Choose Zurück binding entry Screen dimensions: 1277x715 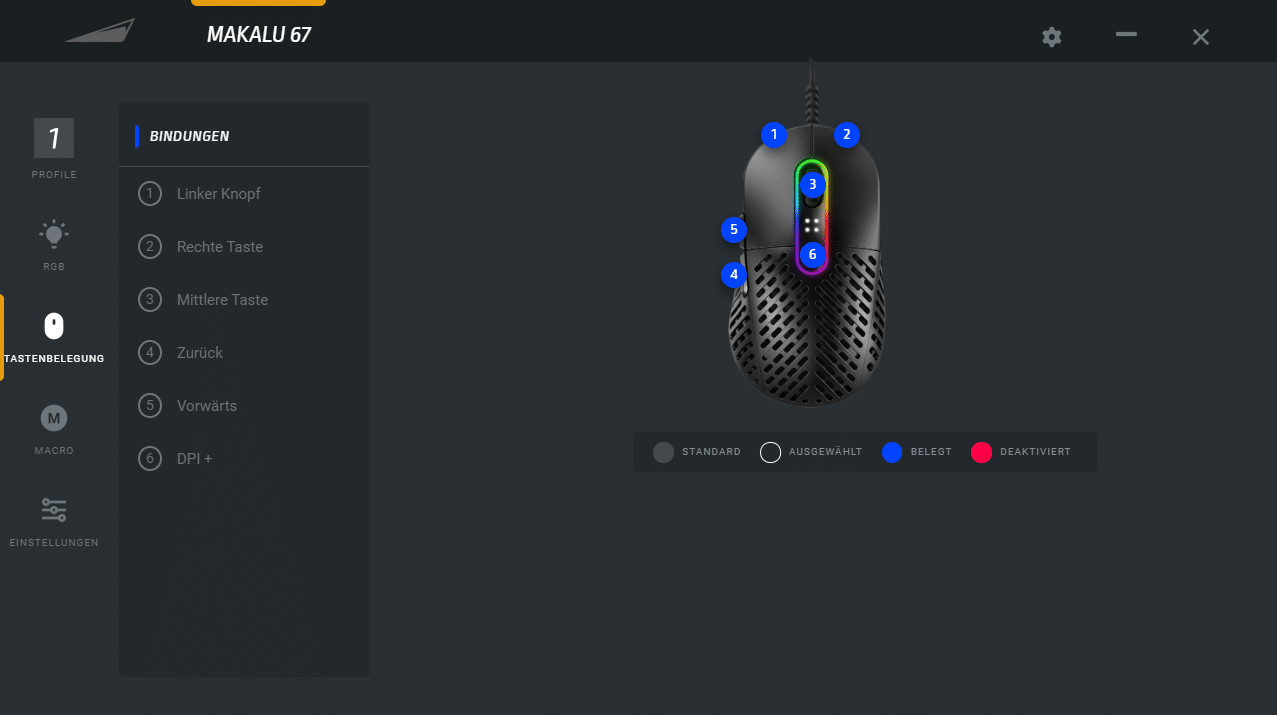point(244,353)
